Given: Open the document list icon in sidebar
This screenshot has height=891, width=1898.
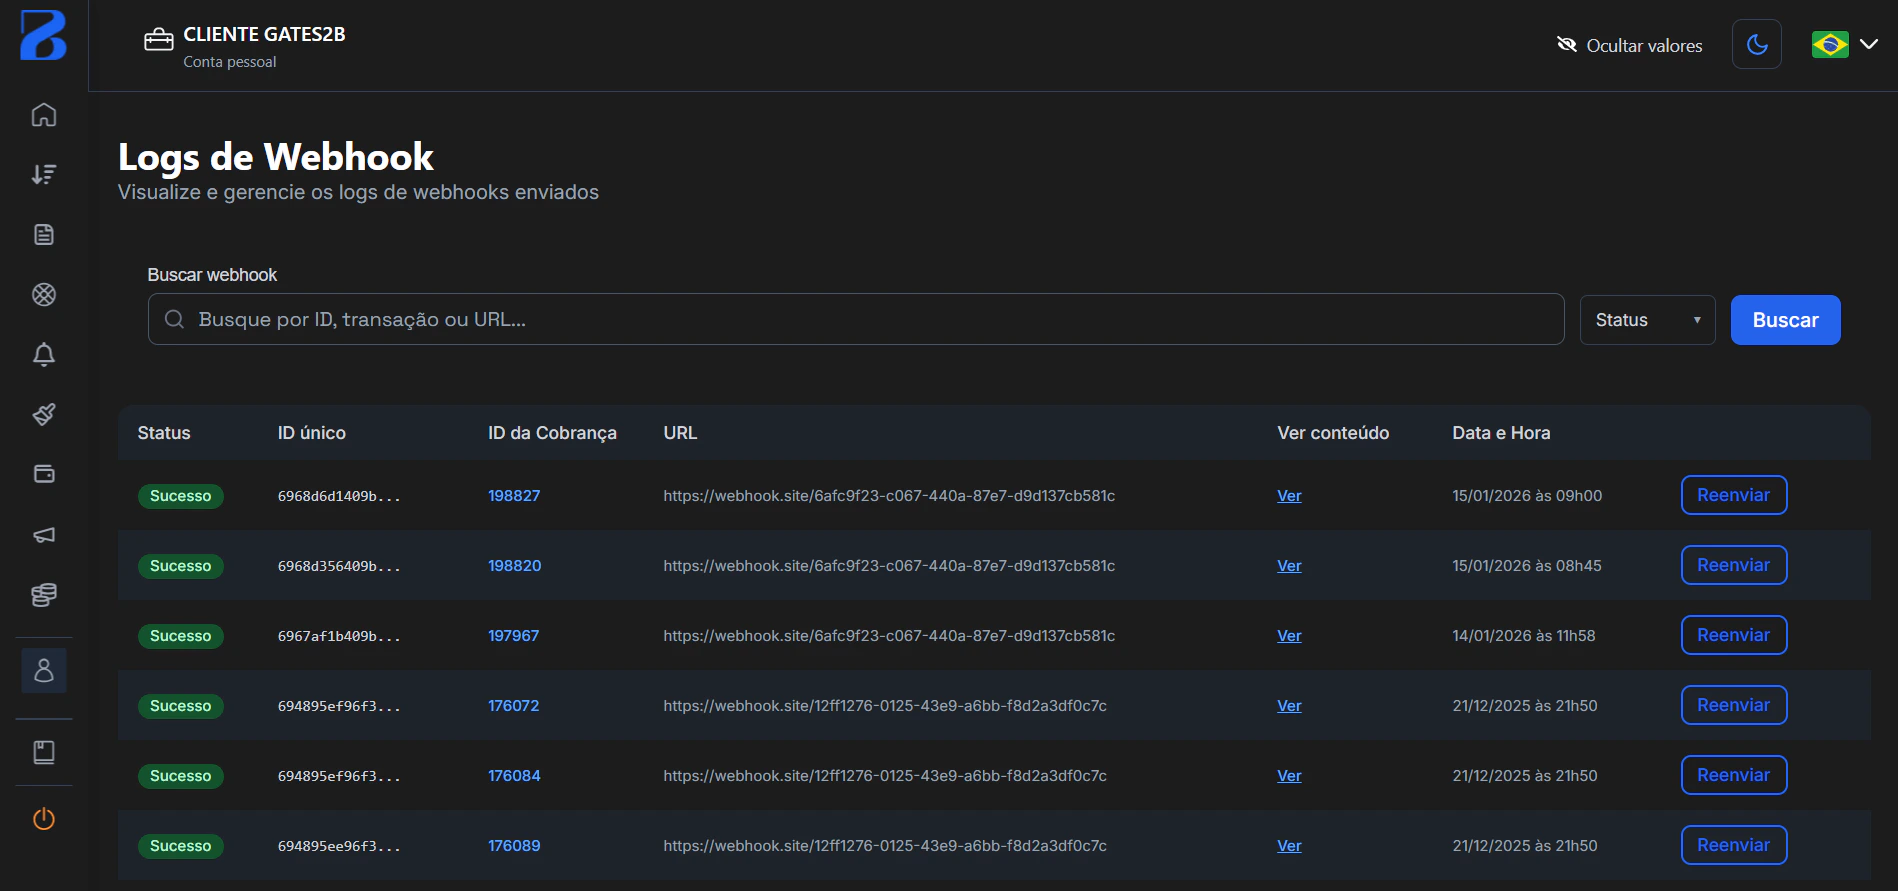Looking at the screenshot, I should pos(44,234).
